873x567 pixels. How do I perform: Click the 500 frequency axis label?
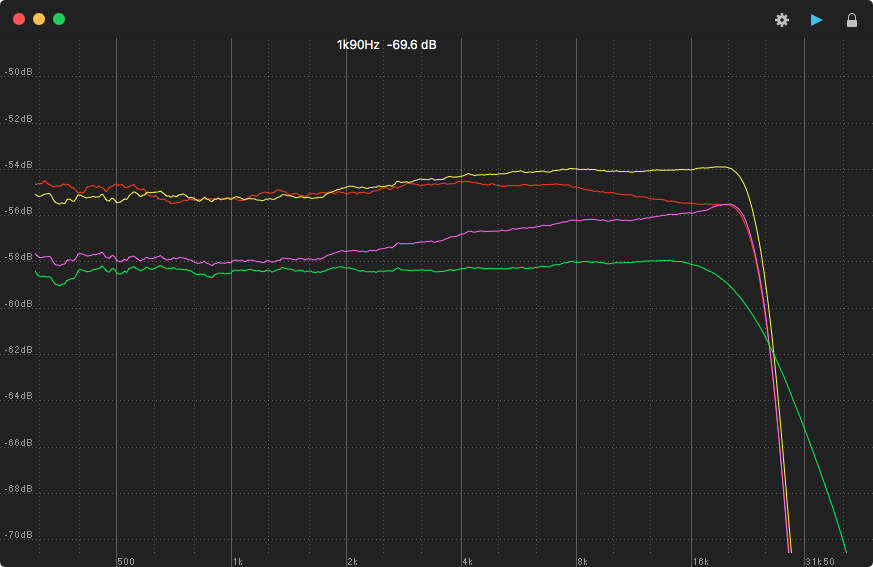[x=126, y=561]
